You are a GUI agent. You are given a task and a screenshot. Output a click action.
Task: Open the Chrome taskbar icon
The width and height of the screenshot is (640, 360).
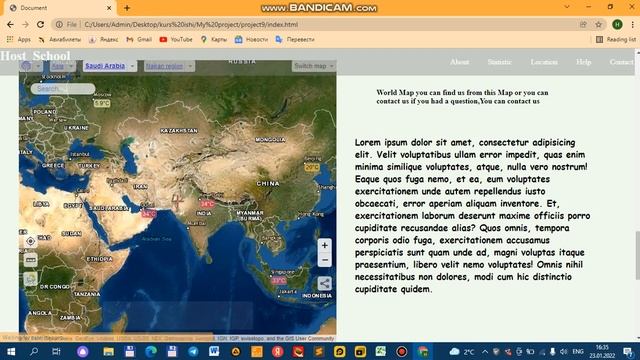click(x=423, y=351)
